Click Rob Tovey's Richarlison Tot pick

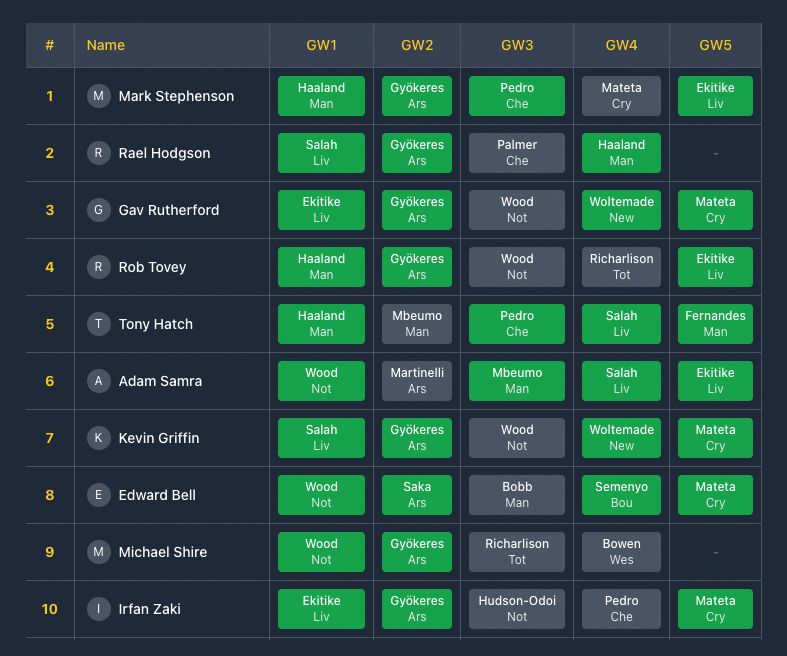tap(621, 267)
